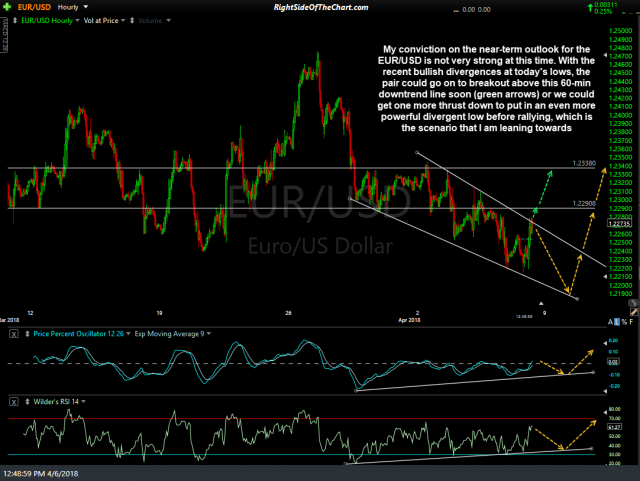Image resolution: width=640 pixels, height=481 pixels.
Task: Click the upper trendline's top-left anchor handle
Action: 417,152
